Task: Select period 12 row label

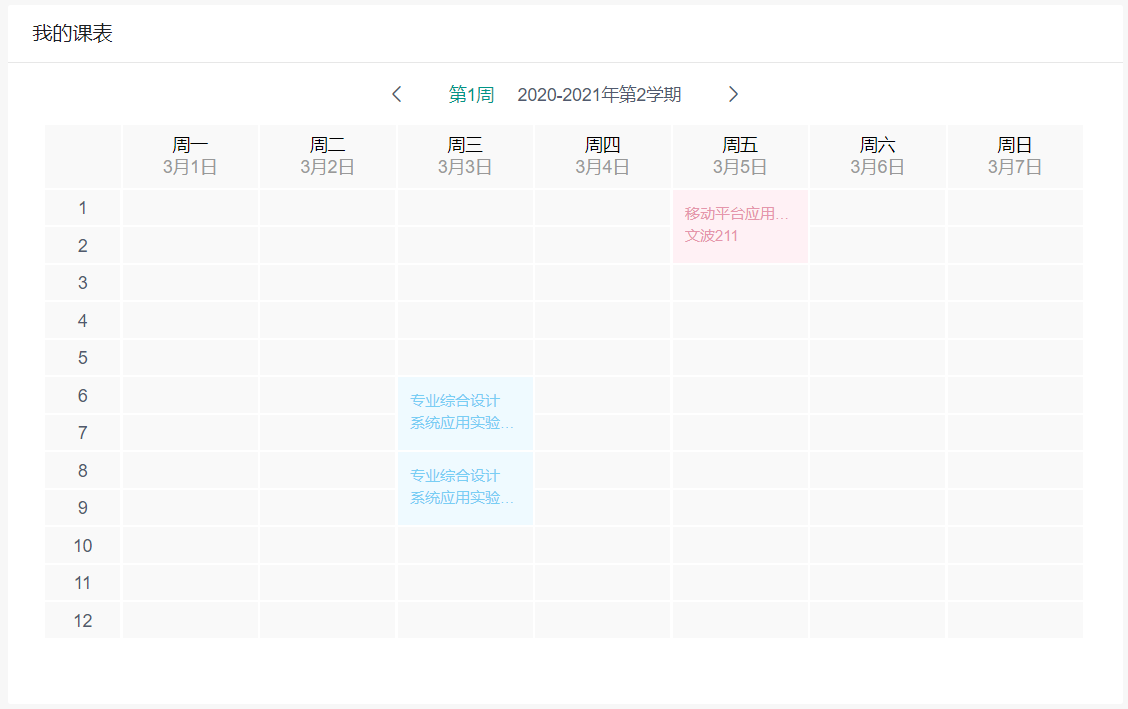Action: click(83, 621)
